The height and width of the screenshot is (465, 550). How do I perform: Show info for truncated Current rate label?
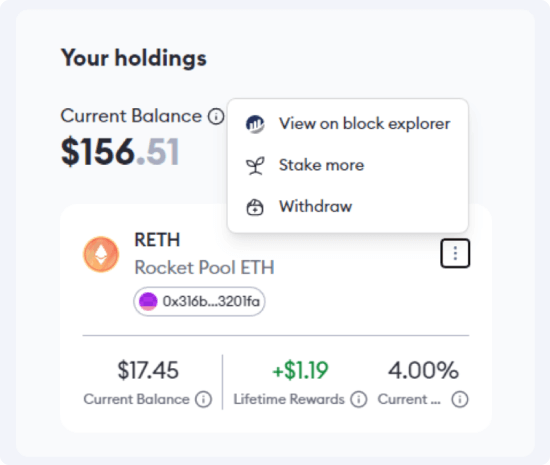[x=460, y=399]
